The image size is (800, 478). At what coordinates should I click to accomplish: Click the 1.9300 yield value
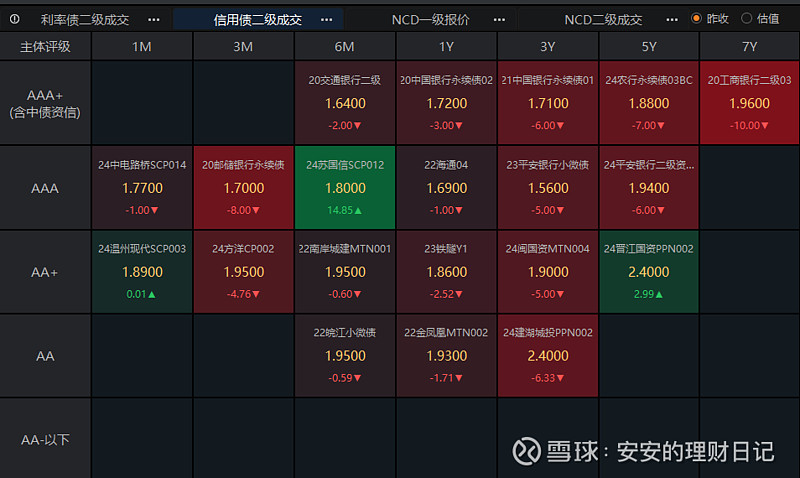[x=447, y=356]
